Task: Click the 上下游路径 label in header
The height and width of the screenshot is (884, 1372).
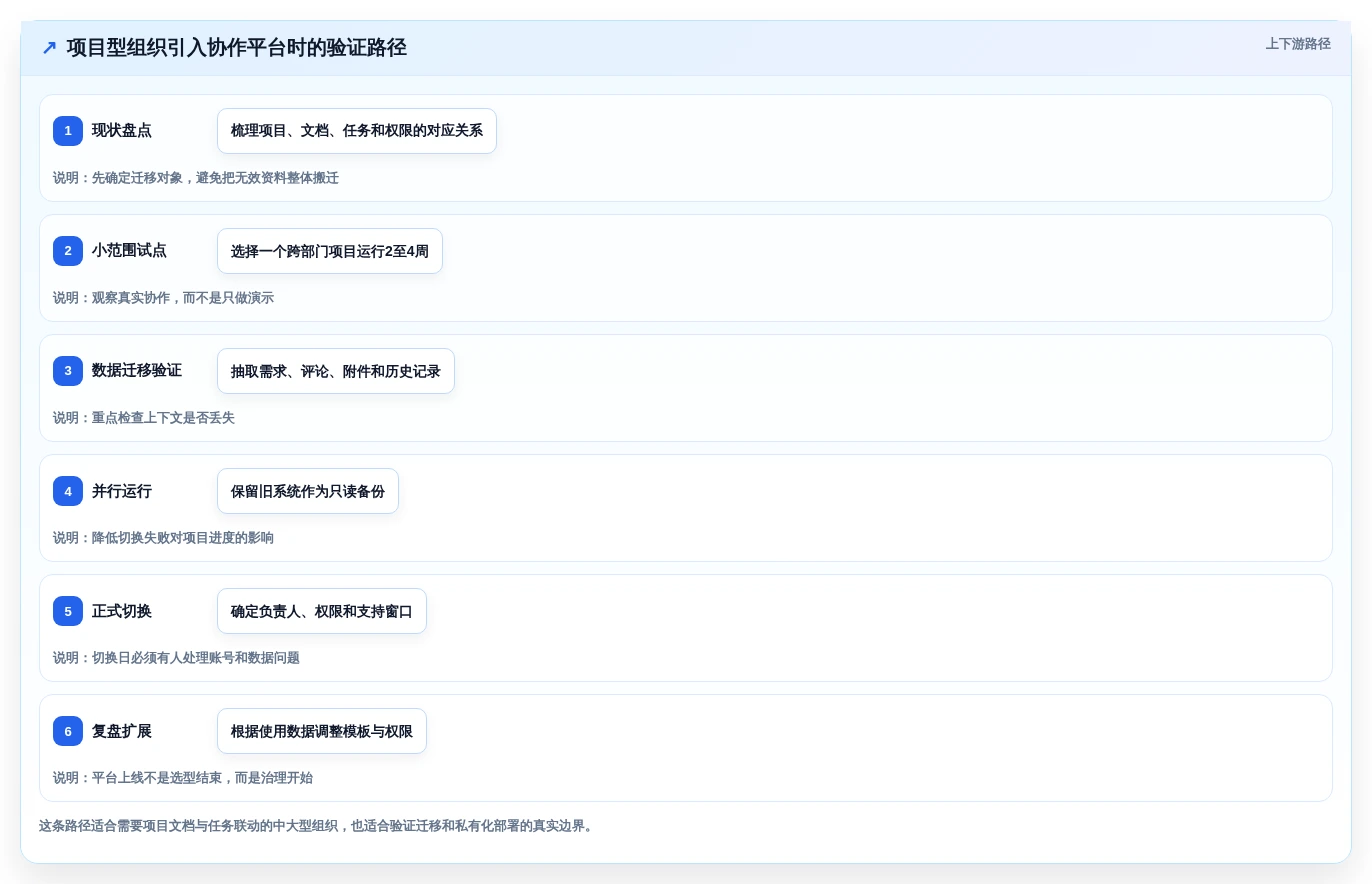Action: tap(1298, 44)
